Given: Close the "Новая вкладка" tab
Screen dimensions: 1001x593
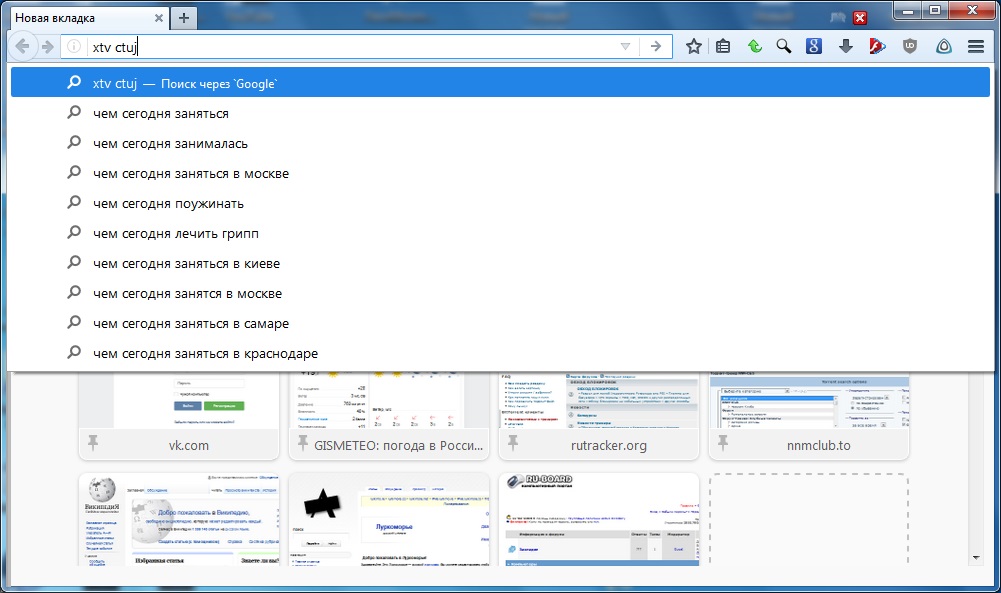Looking at the screenshot, I should 158,18.
